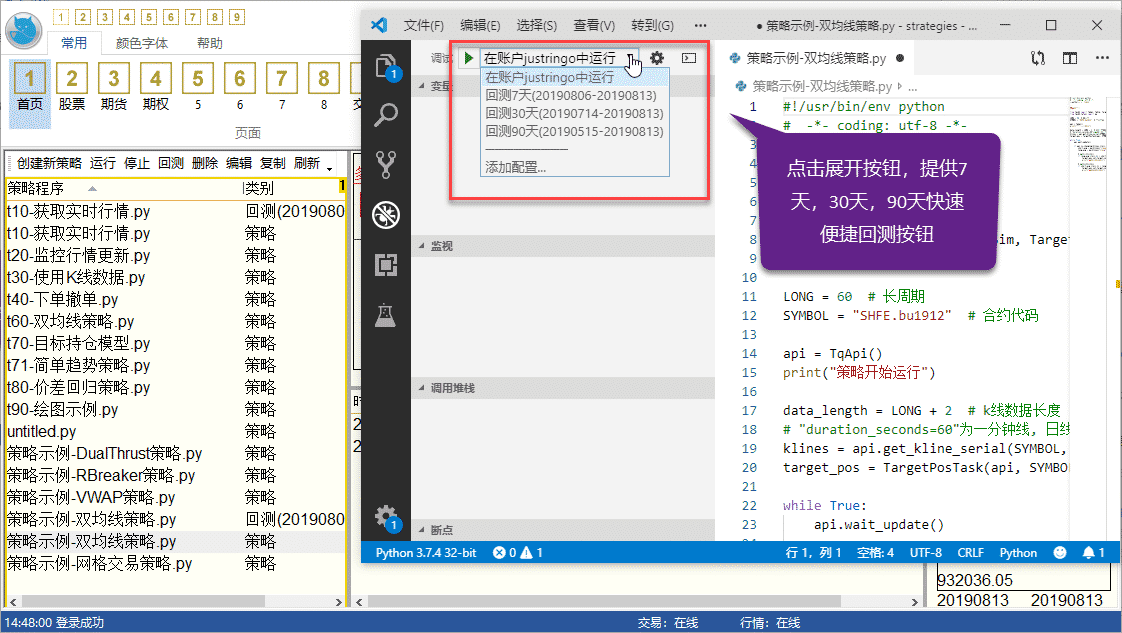Select 添加配置... in the dropdown
Screen dimensions: 1122x633
(x=516, y=167)
